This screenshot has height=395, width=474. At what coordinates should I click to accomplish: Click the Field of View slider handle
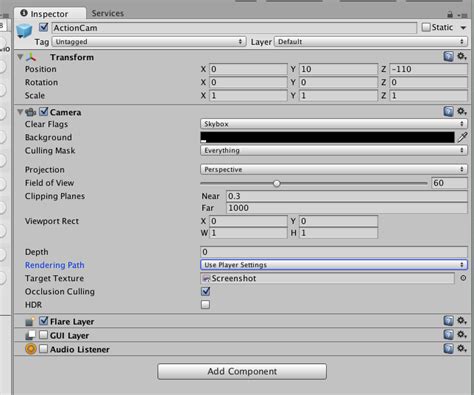tap(276, 183)
